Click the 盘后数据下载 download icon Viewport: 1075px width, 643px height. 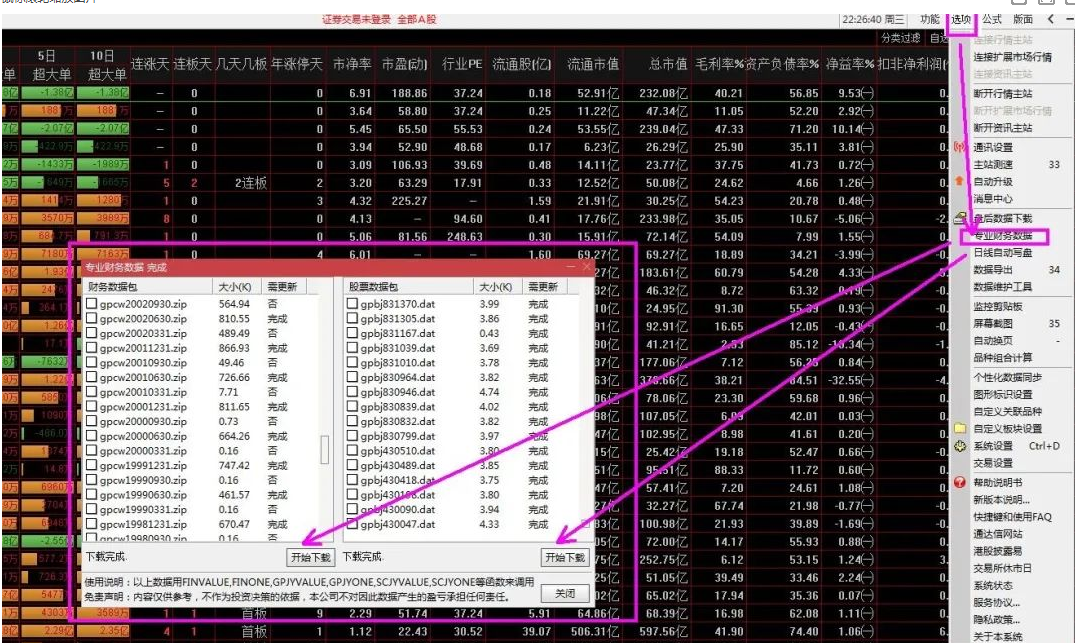(960, 218)
